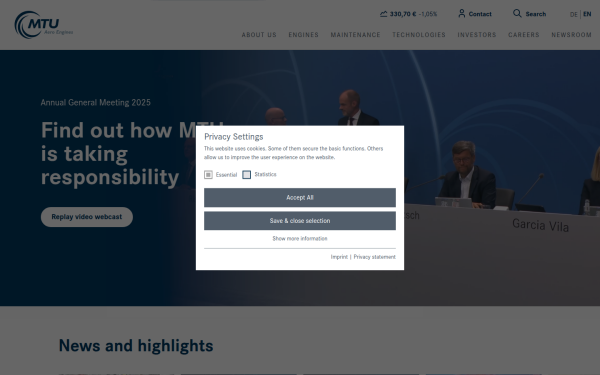This screenshot has width=600, height=375.
Task: Open the Imprint link
Action: coord(339,257)
